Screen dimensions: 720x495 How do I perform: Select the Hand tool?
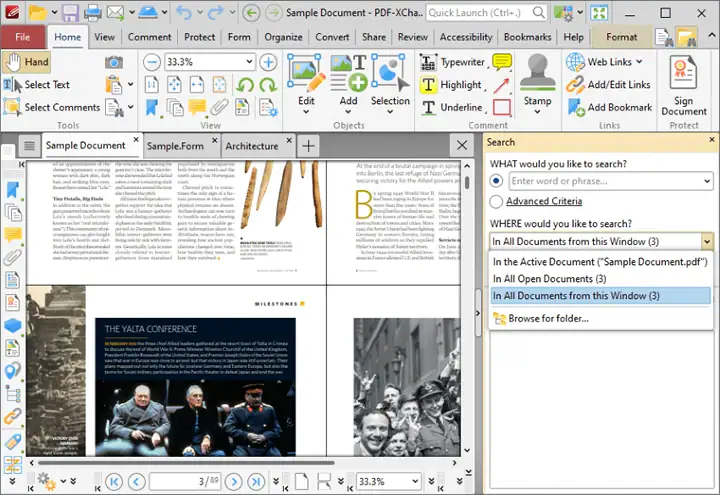27,62
